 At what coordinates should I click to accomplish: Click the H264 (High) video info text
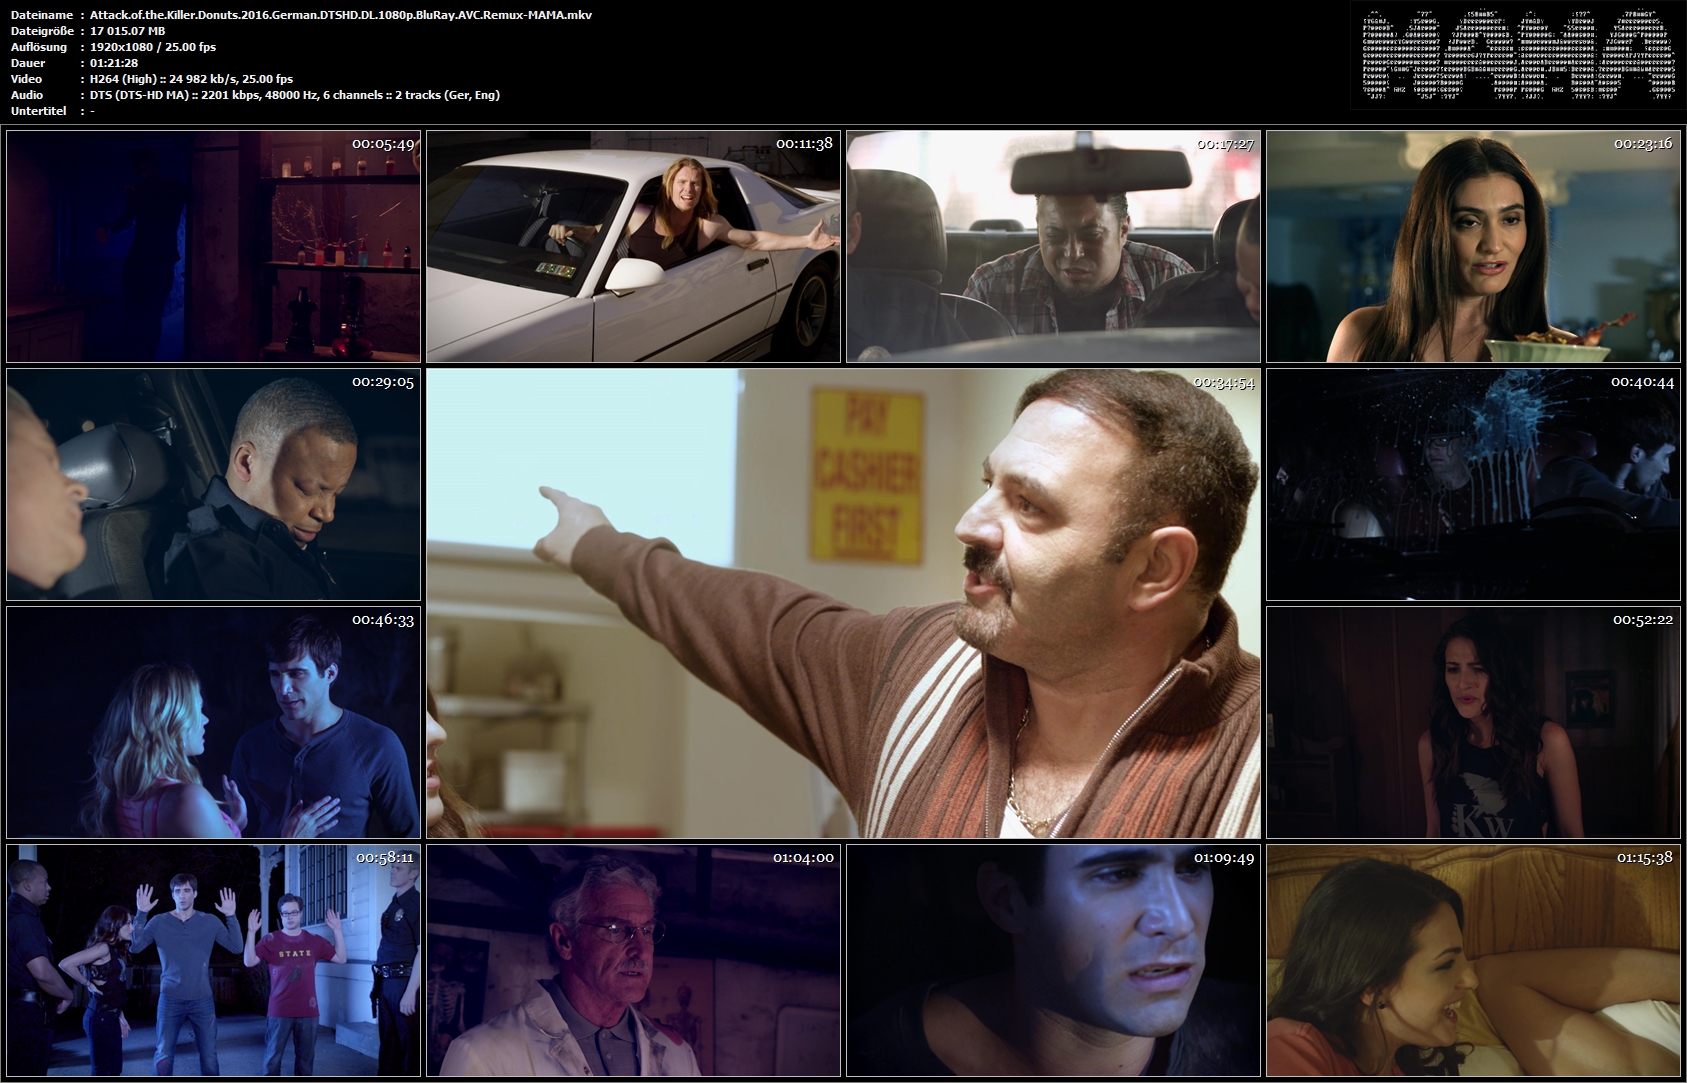192,79
